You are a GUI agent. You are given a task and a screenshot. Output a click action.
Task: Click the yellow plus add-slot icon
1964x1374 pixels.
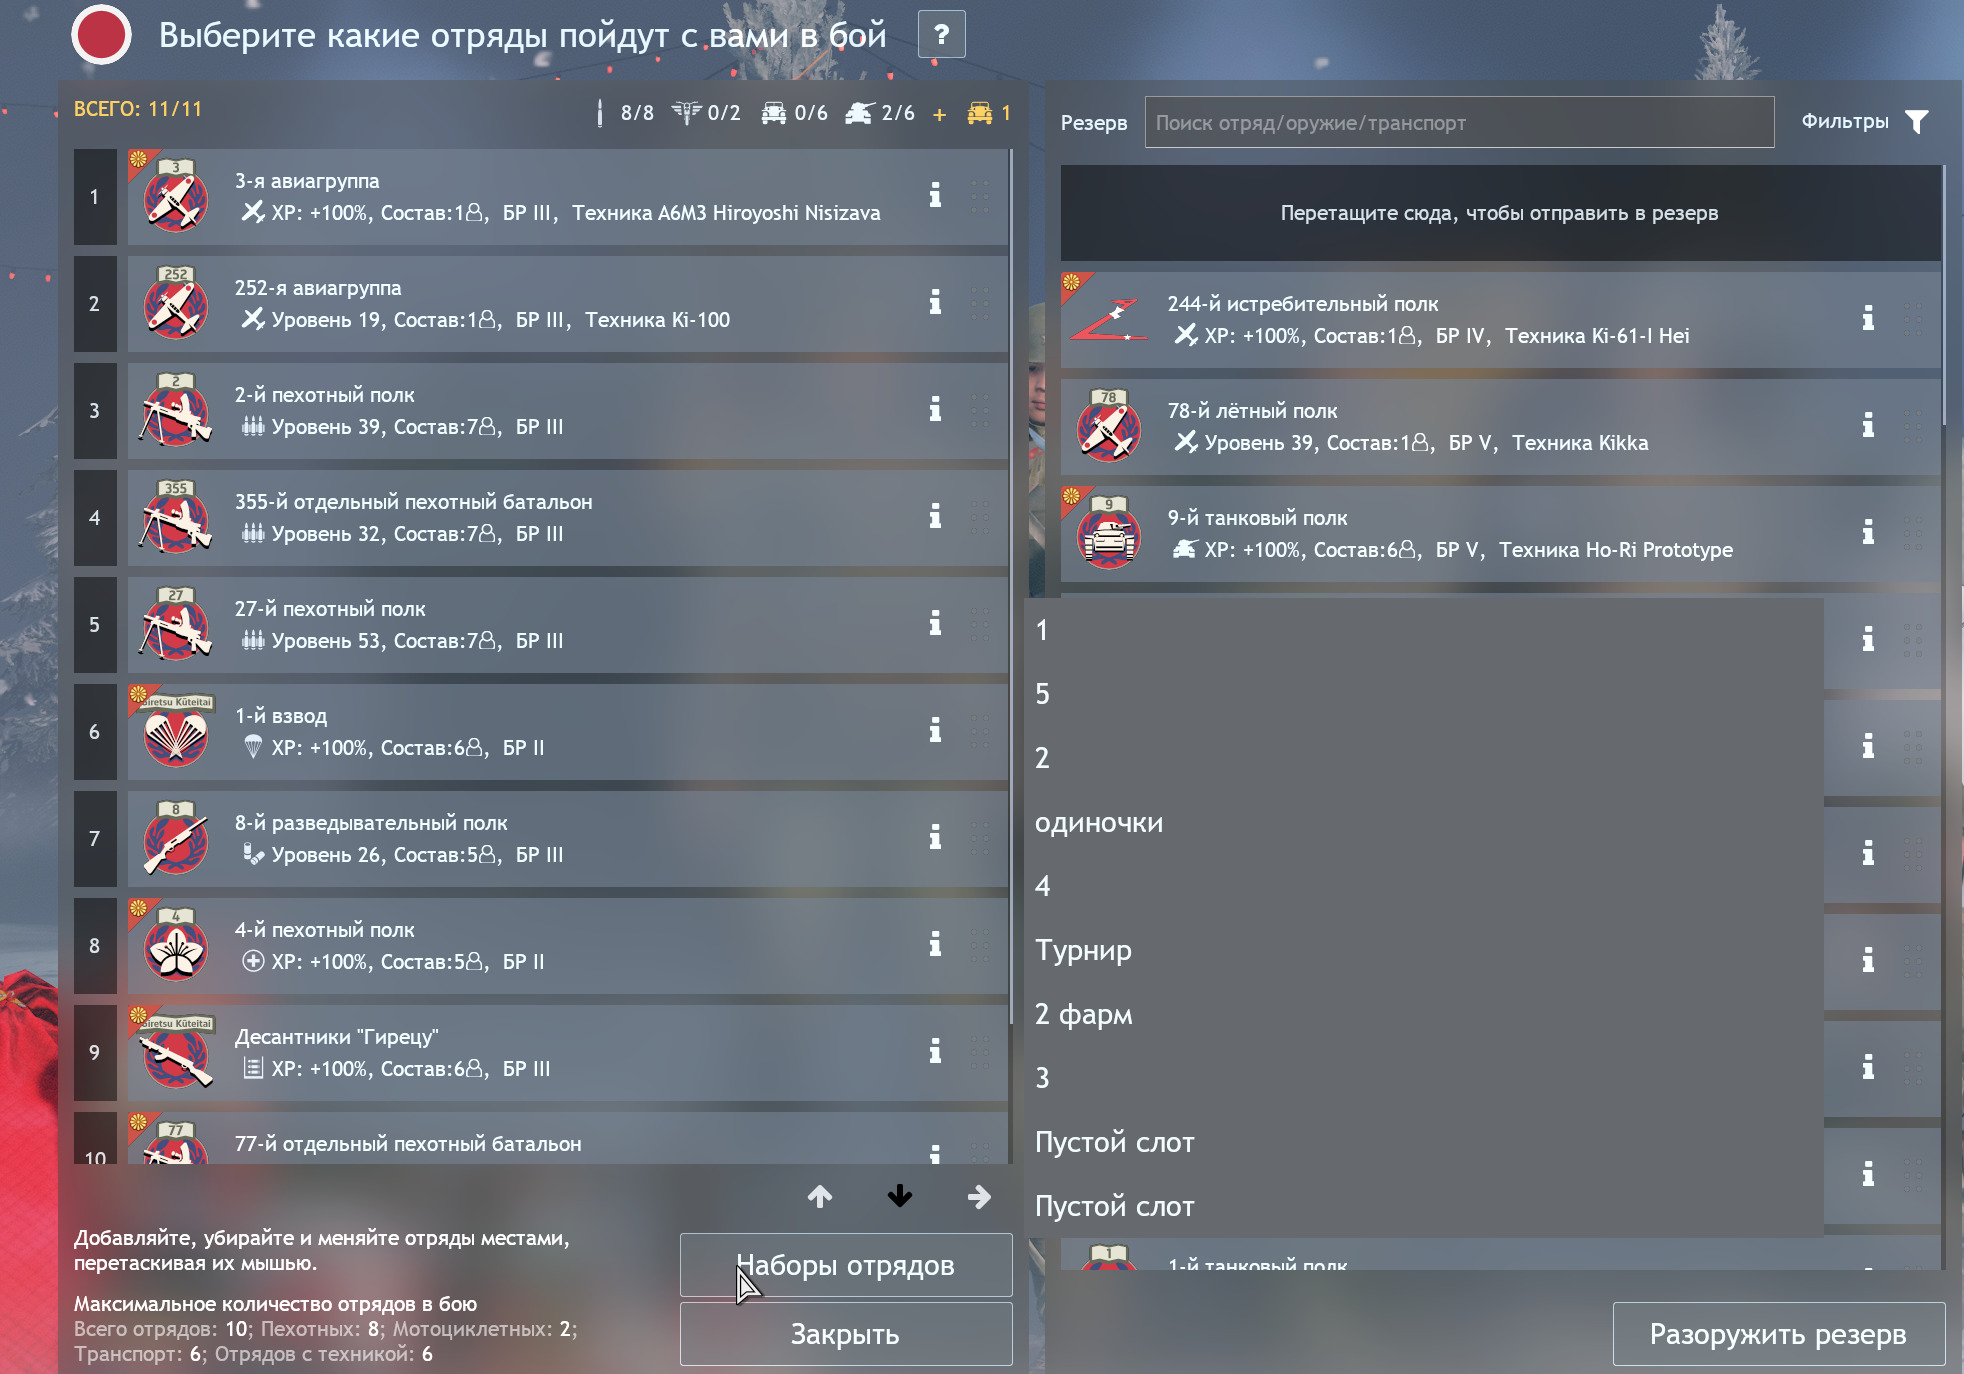pyautogui.click(x=939, y=114)
